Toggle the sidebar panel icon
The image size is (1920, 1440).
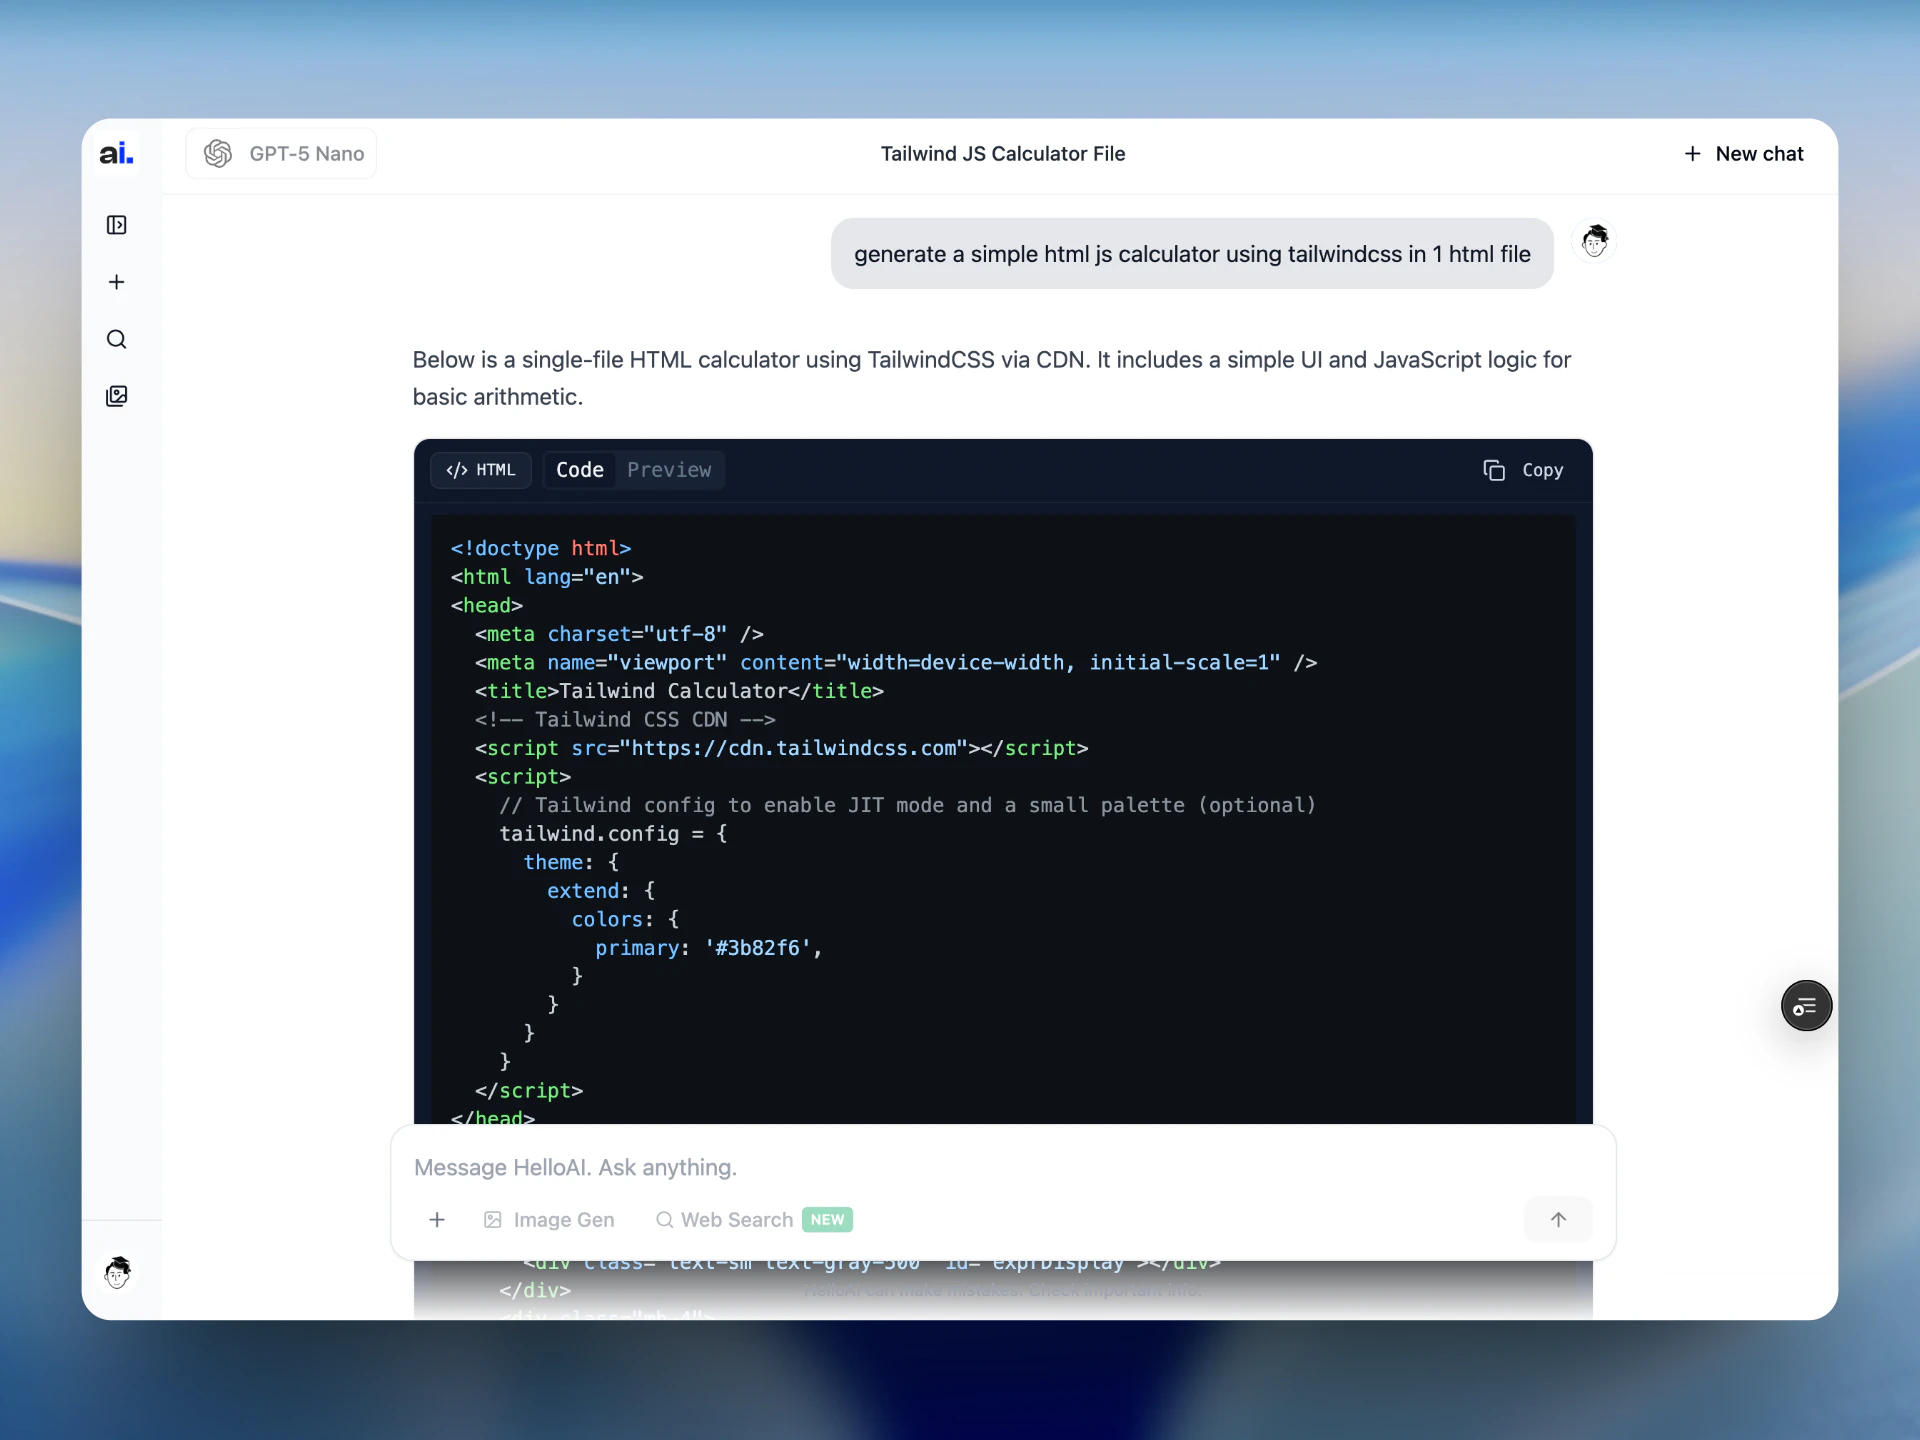point(116,225)
